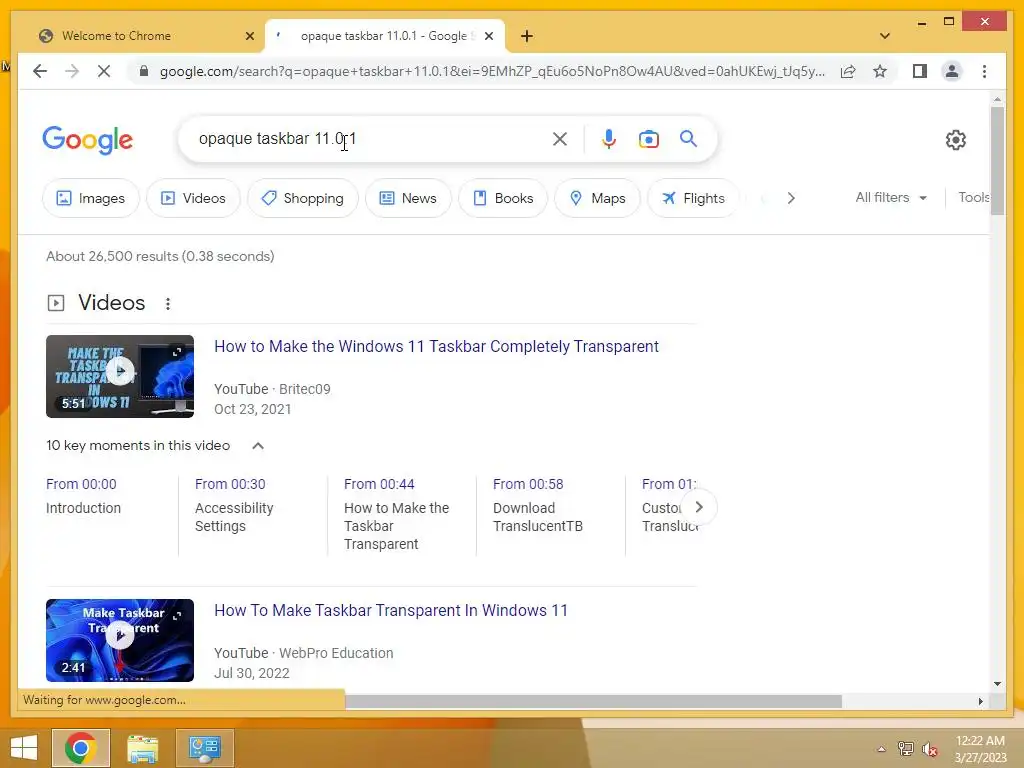Screen dimensions: 1024x768
Task: Start voice search with the microphone
Action: click(x=609, y=138)
